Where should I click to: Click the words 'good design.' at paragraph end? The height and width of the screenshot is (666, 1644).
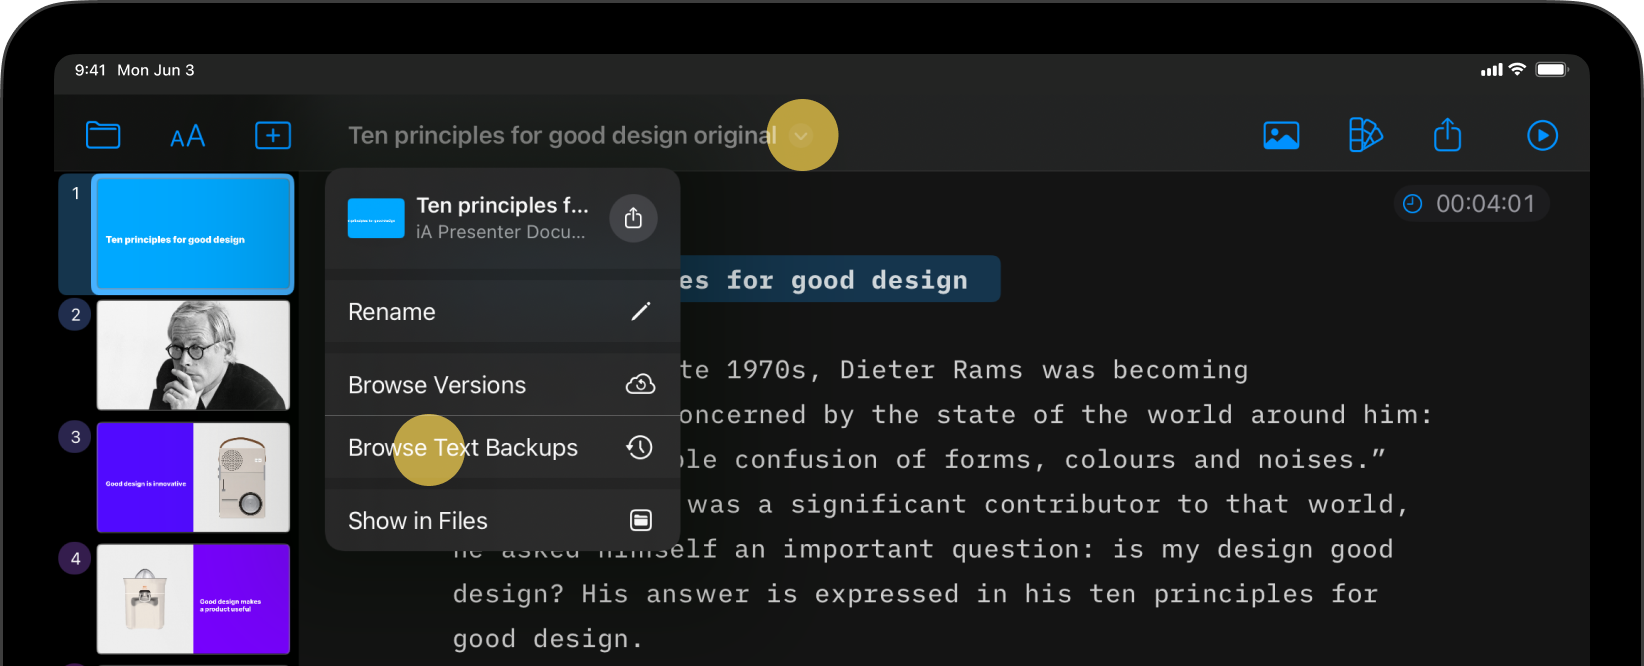click(x=548, y=639)
